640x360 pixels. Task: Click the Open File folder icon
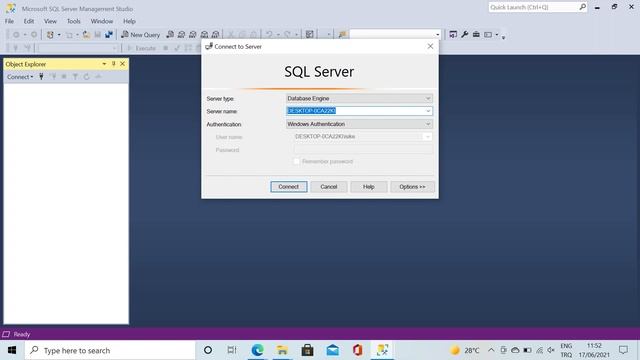coord(86,35)
